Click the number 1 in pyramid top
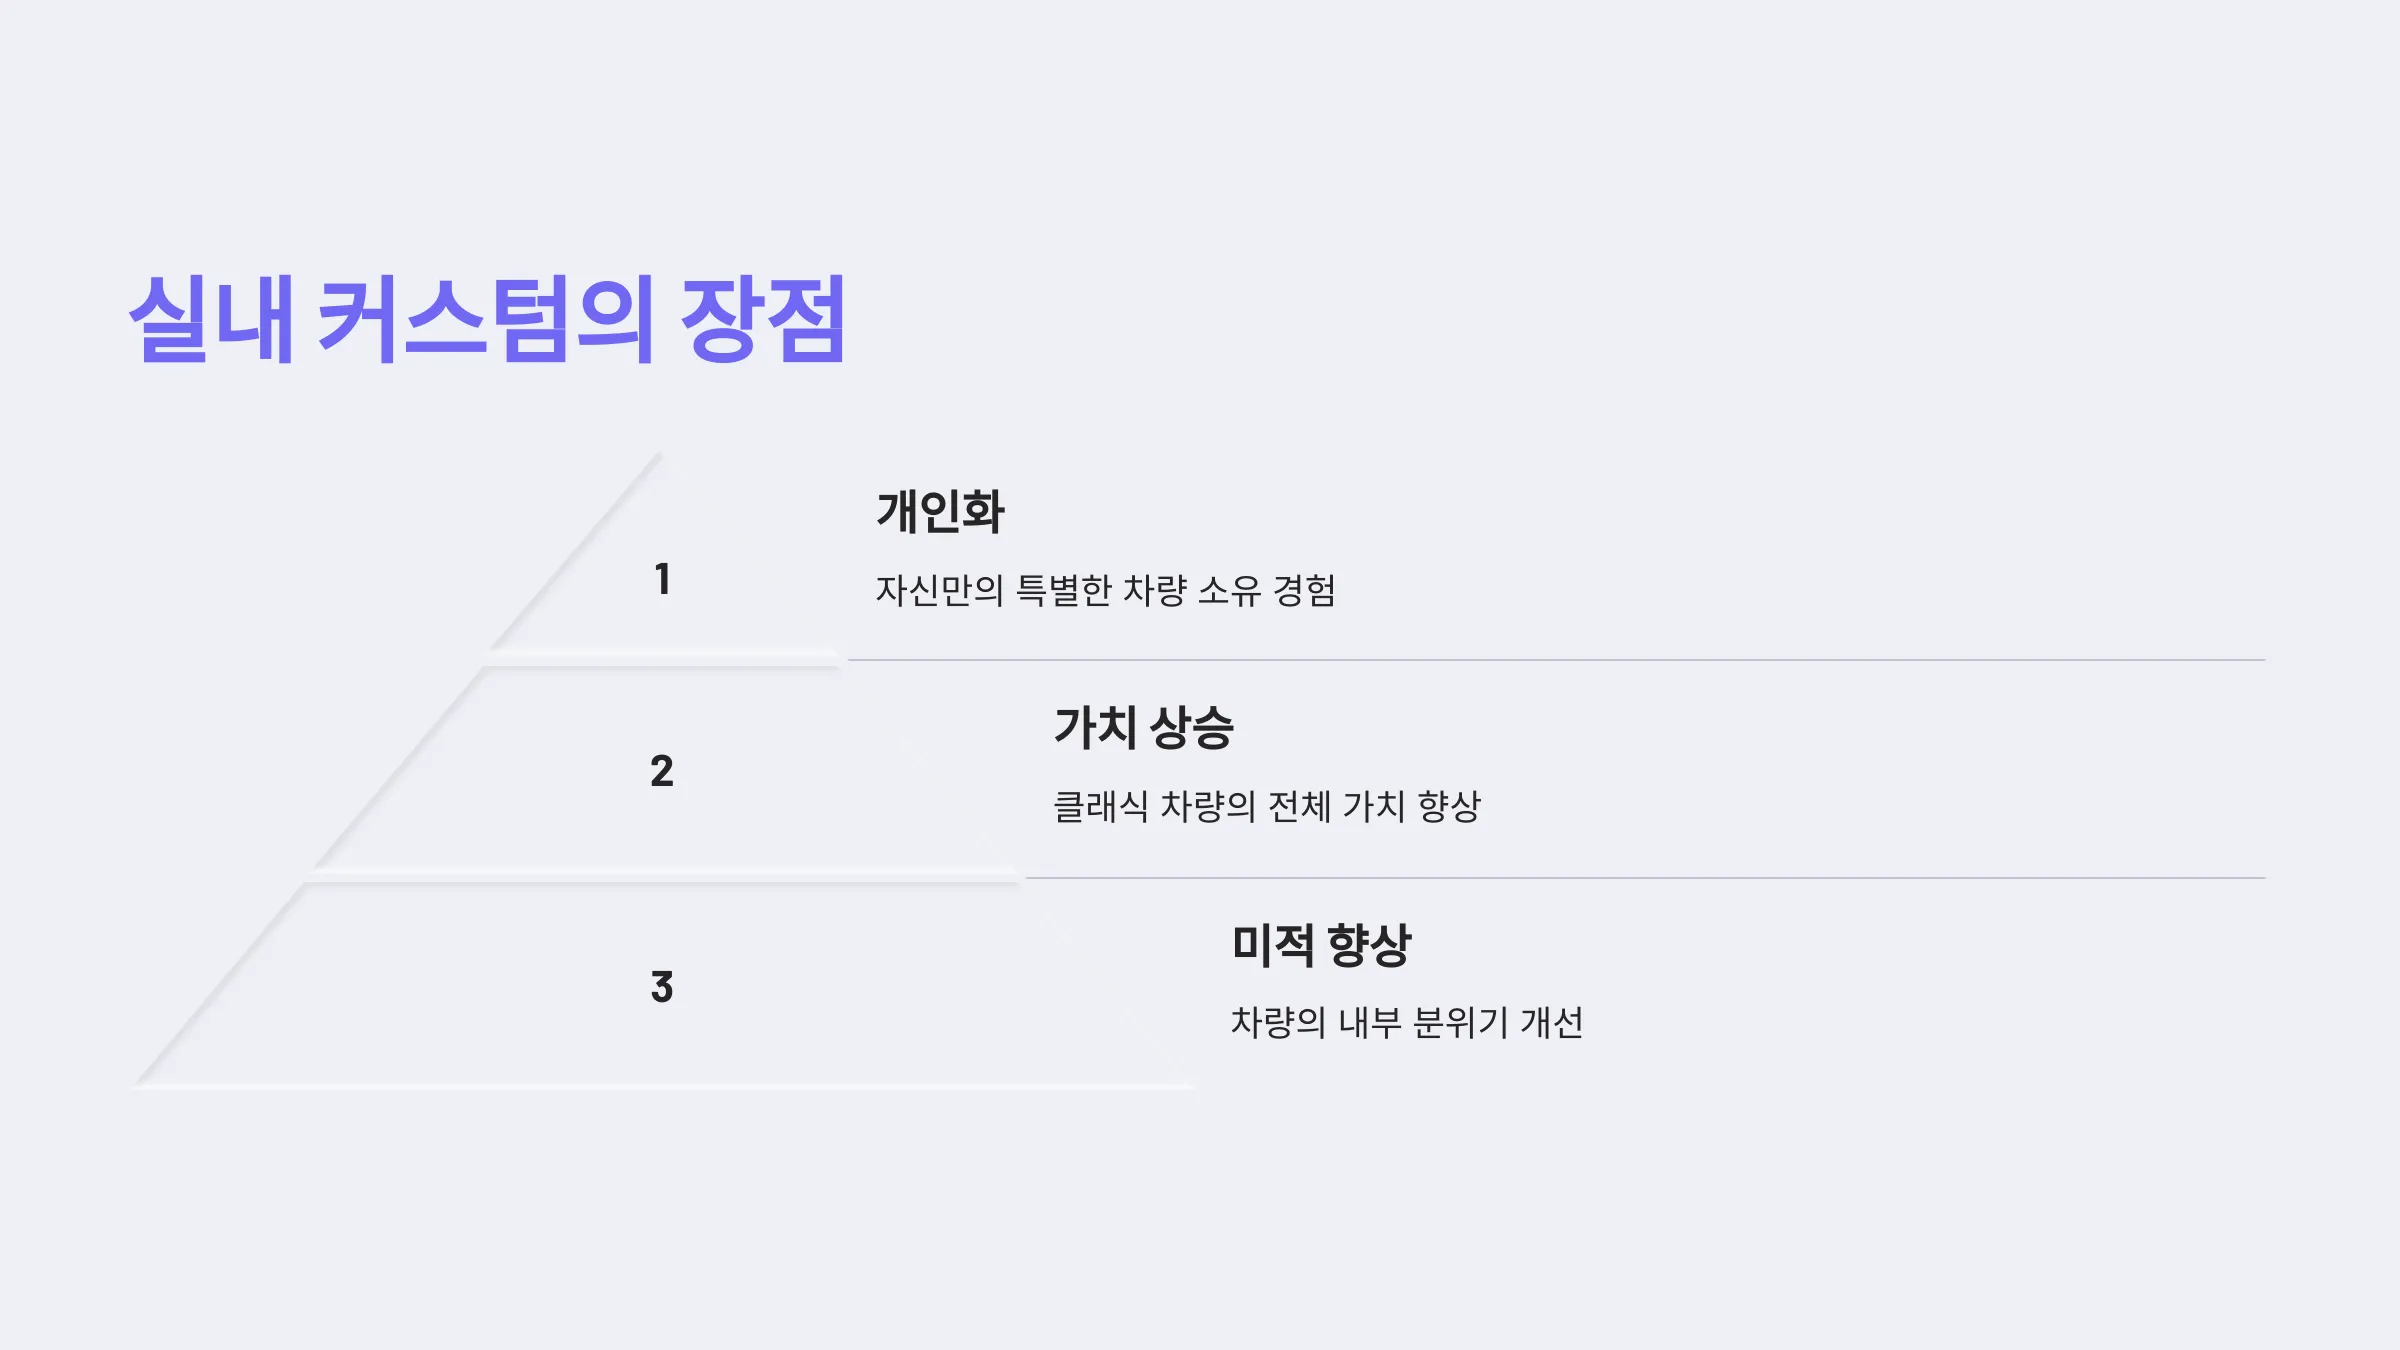This screenshot has width=2400, height=1350. 662,579
